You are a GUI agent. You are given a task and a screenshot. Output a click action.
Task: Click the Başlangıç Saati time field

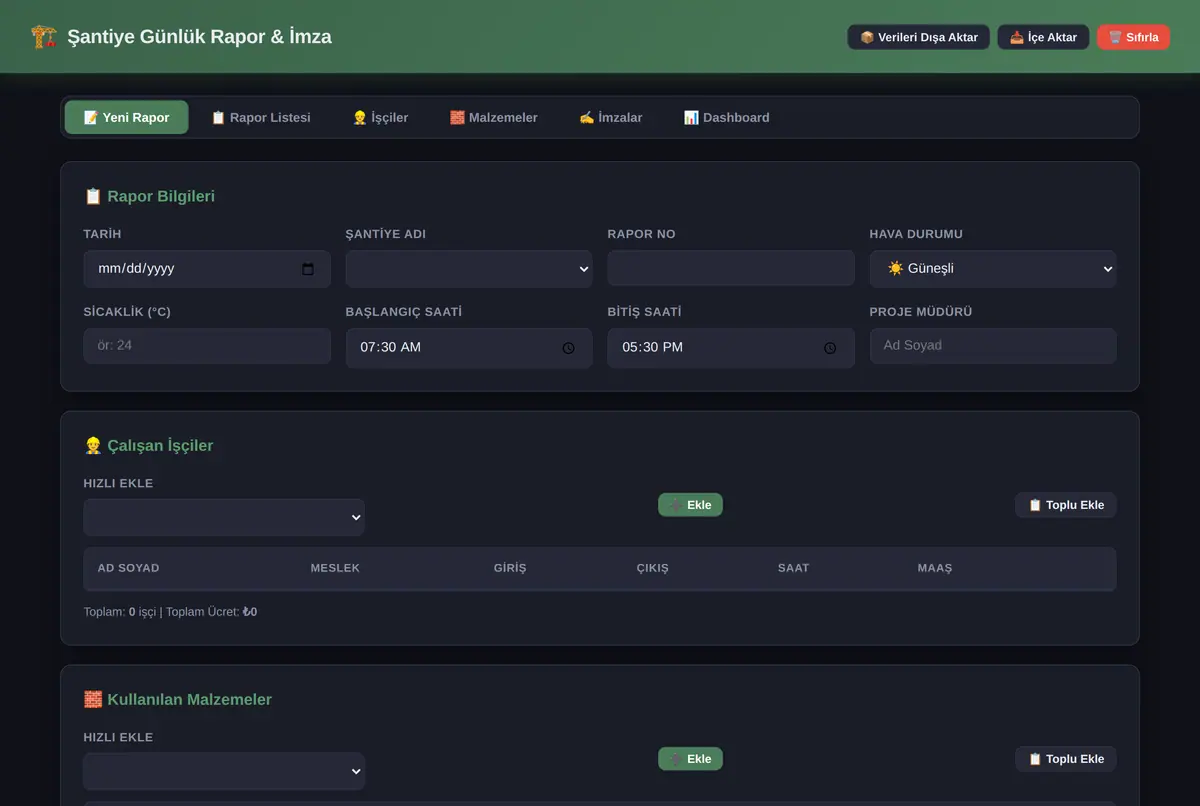click(469, 347)
